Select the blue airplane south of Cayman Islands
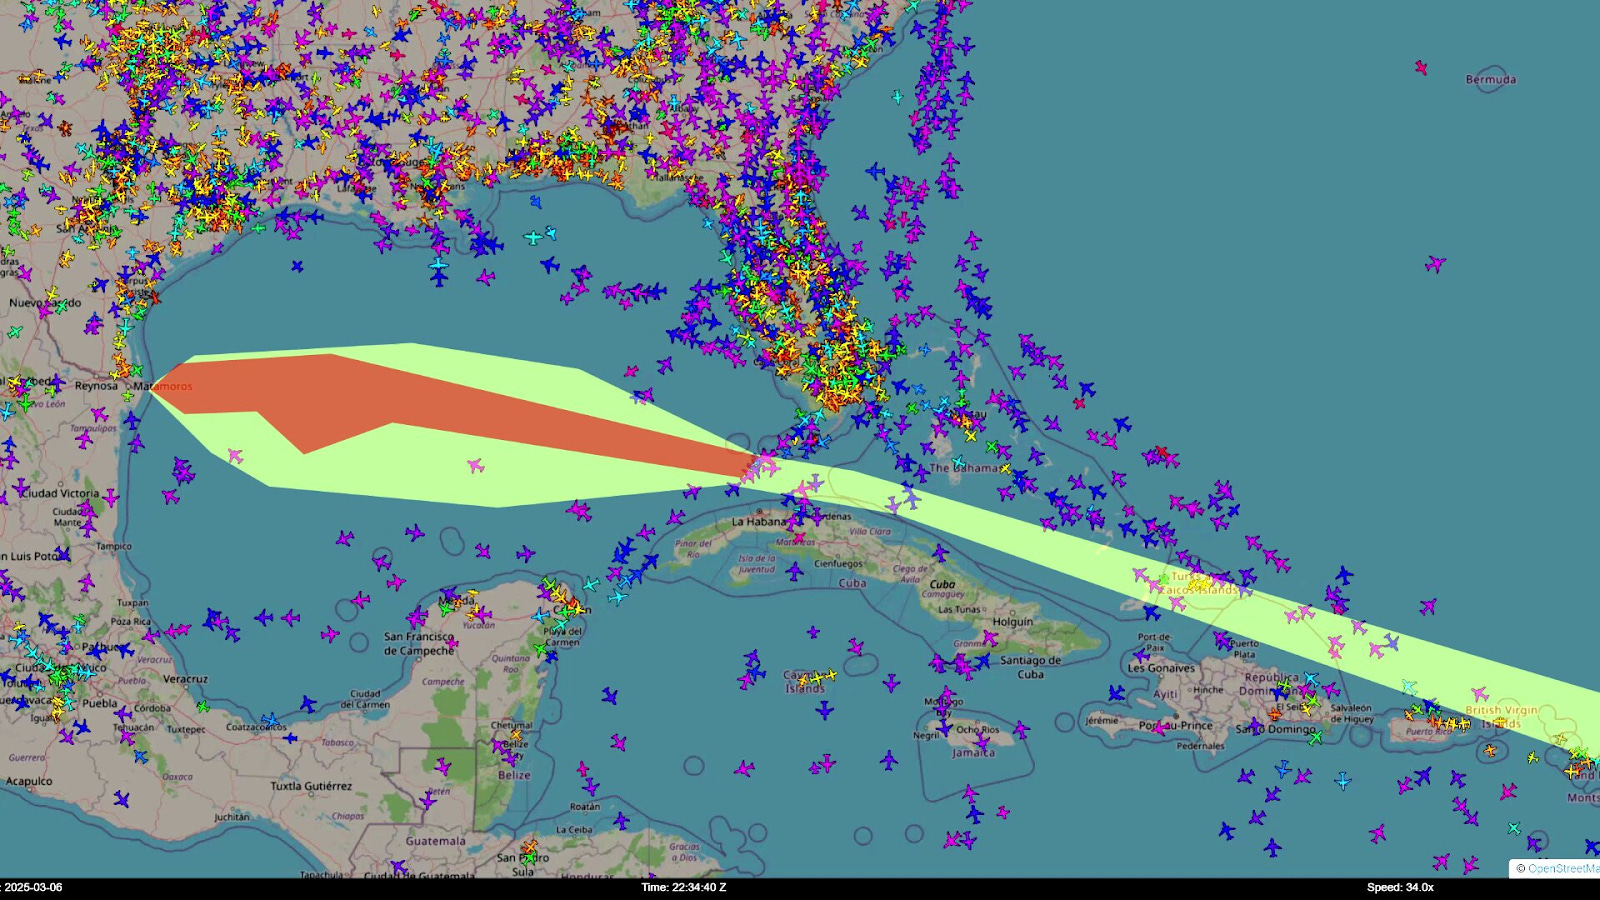Screen dimensions: 1600x900 coord(824,711)
